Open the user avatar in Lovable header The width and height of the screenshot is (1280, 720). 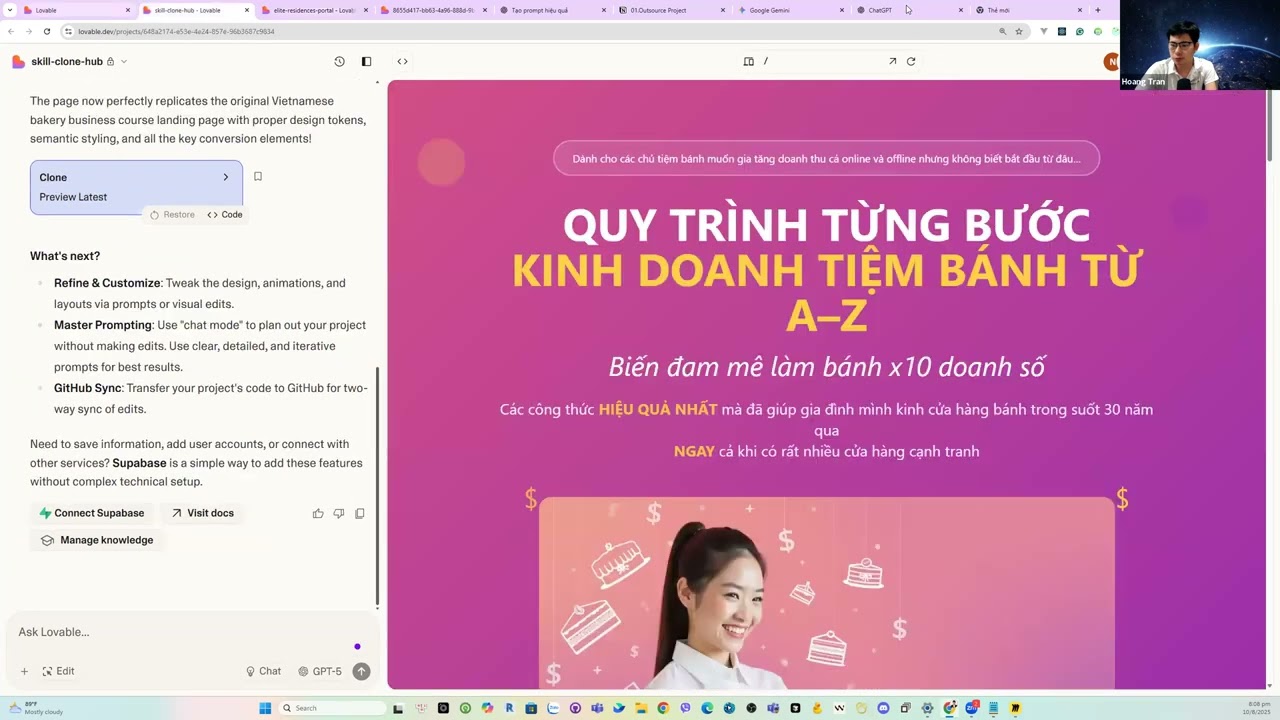tap(1111, 61)
